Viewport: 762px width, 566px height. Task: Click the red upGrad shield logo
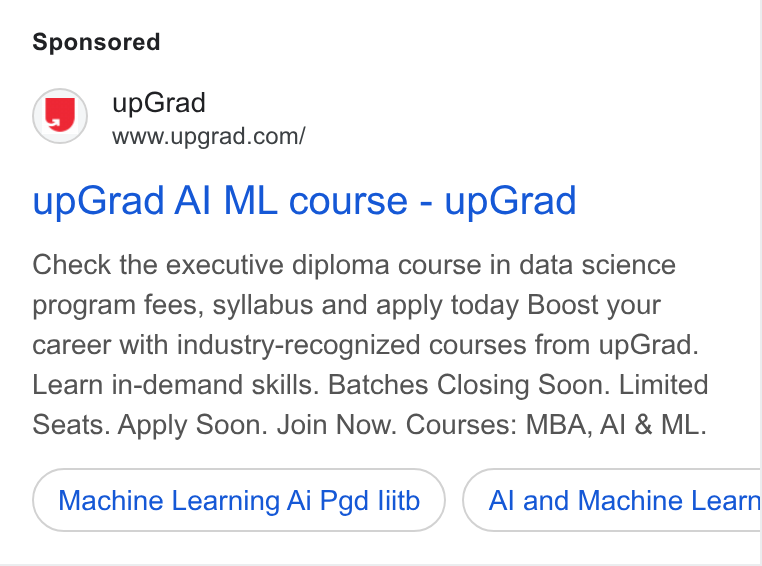pos(60,116)
